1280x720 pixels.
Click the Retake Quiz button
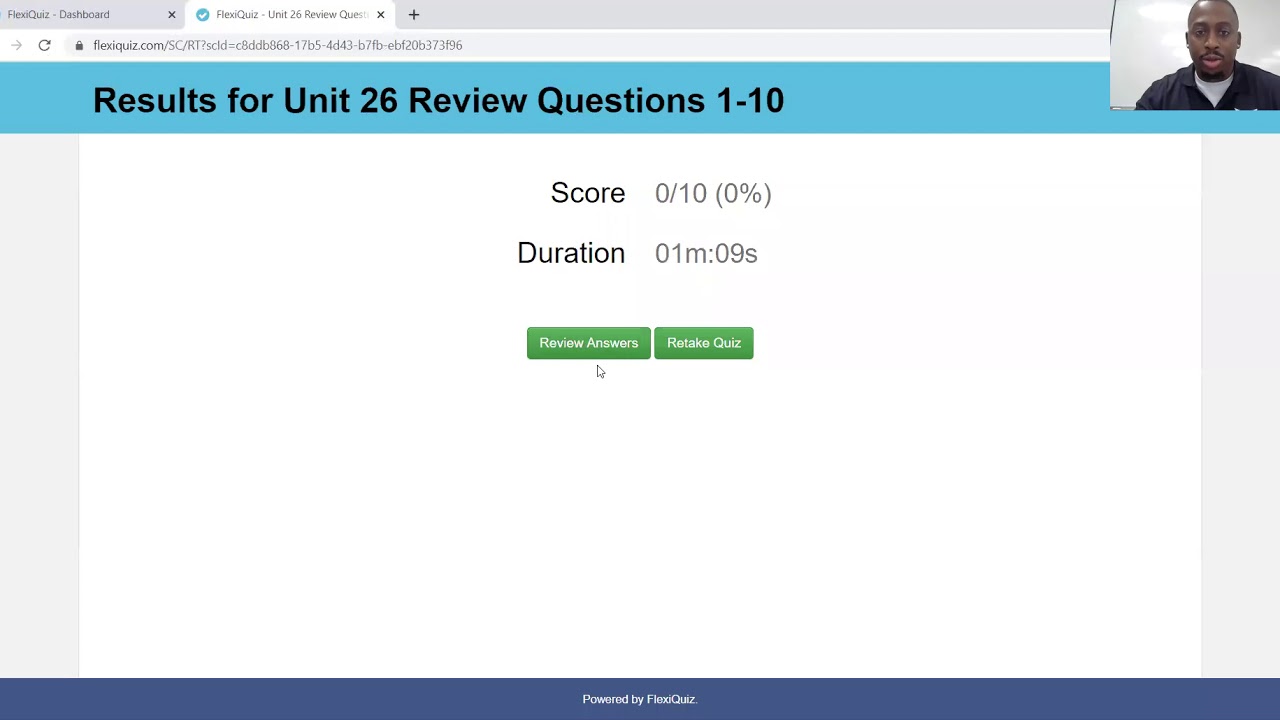click(704, 343)
